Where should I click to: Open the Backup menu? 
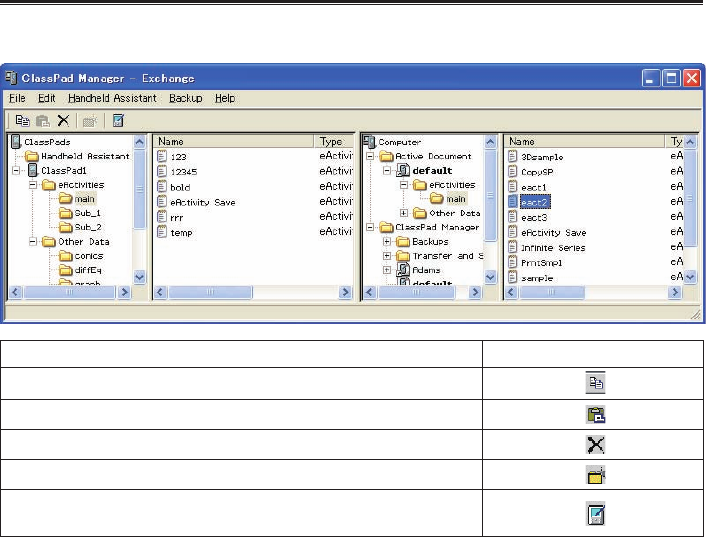tap(186, 98)
